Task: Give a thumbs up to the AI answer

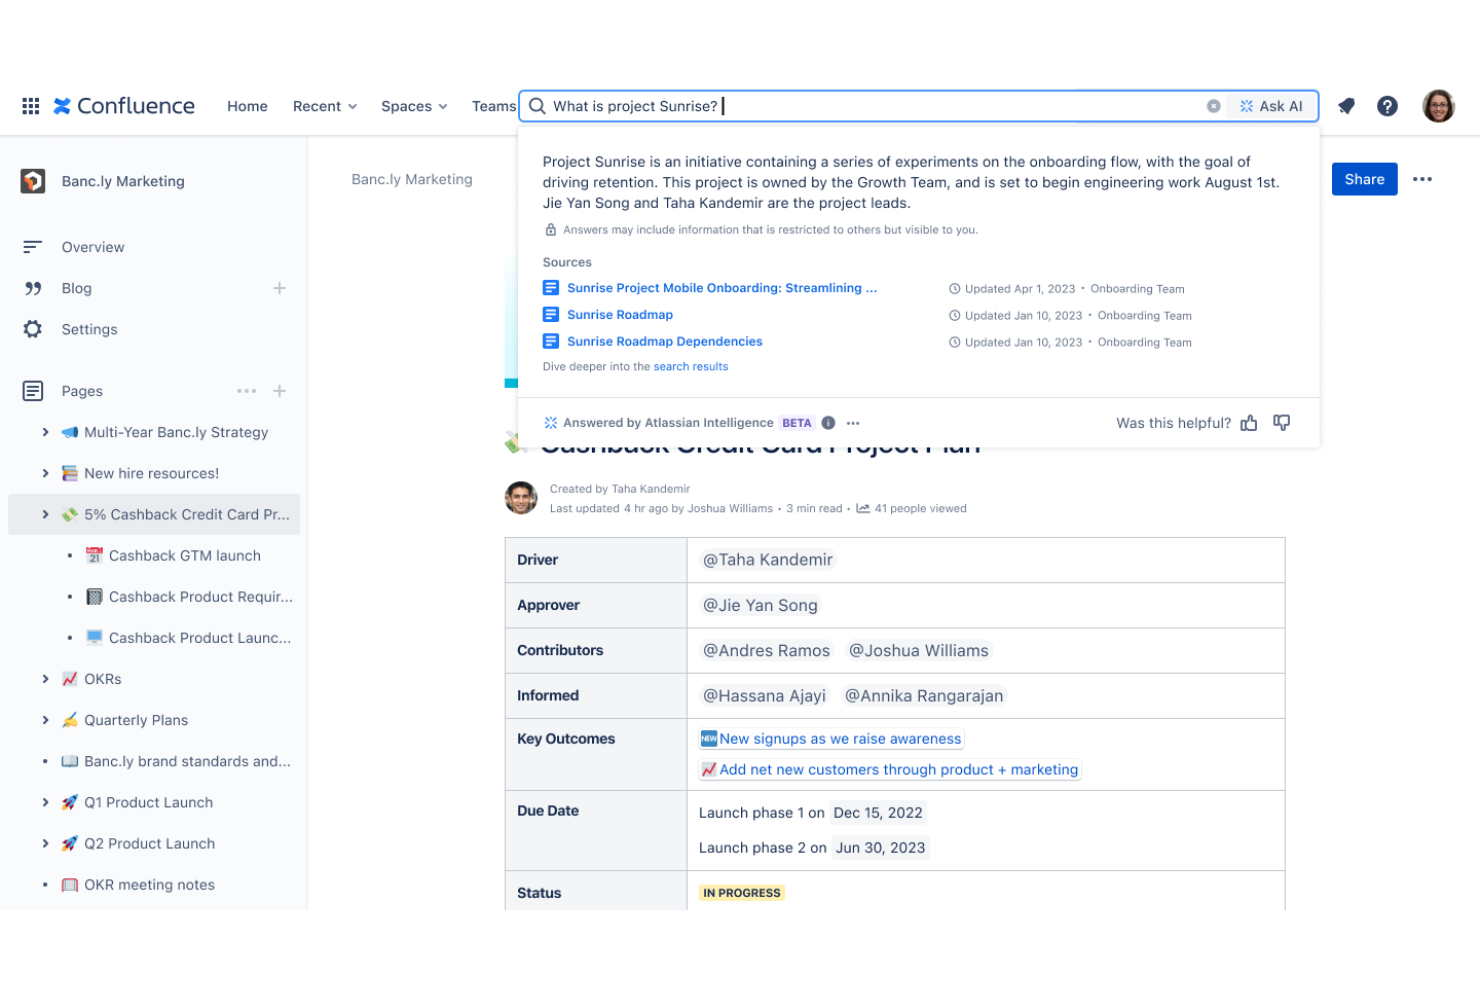Action: click(x=1248, y=422)
